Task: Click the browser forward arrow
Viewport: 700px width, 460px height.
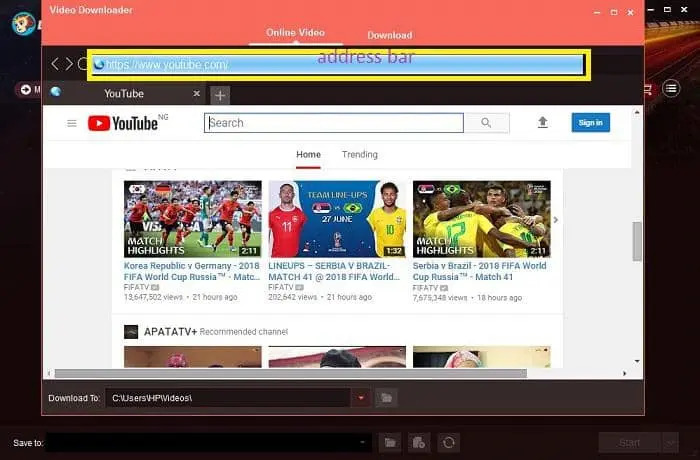Action: pos(69,64)
